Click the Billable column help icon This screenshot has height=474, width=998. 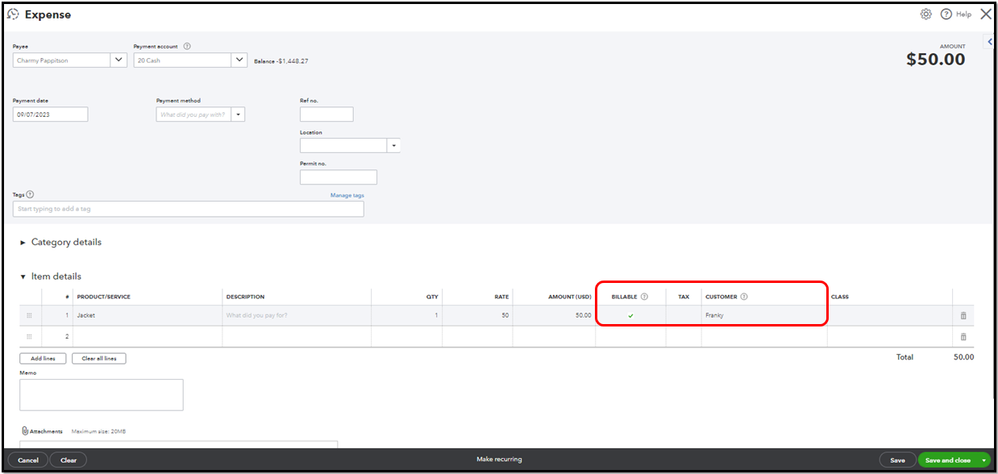[x=644, y=296]
